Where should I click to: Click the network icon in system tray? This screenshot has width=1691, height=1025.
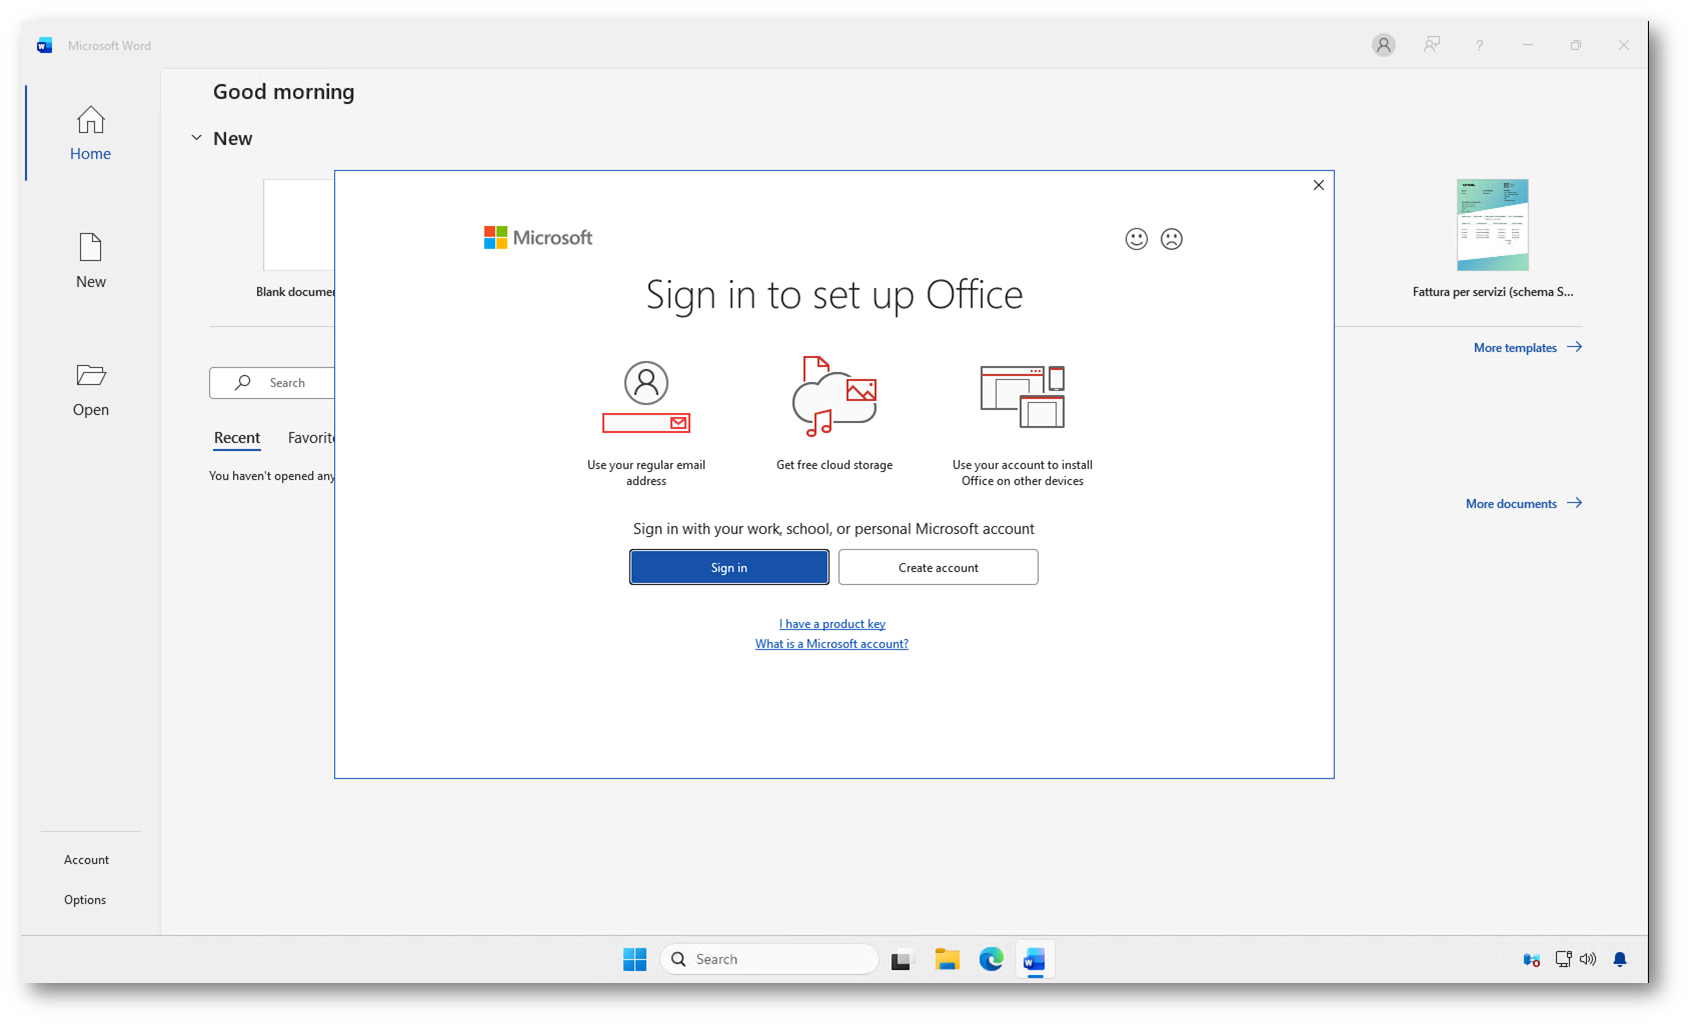pos(1563,960)
